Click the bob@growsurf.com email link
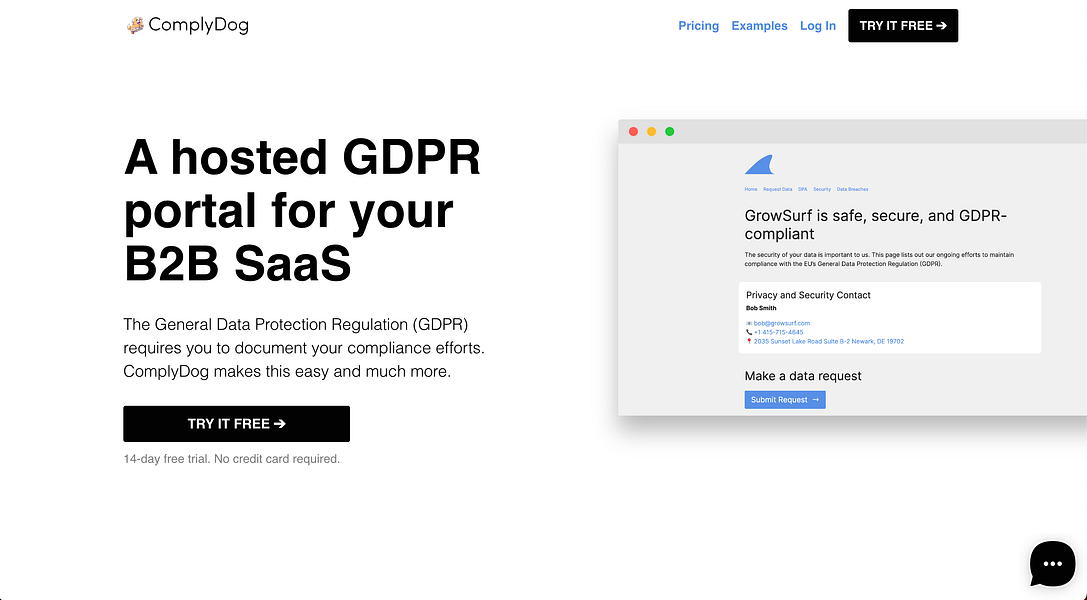Screen dimensions: 1087x600 (782, 324)
